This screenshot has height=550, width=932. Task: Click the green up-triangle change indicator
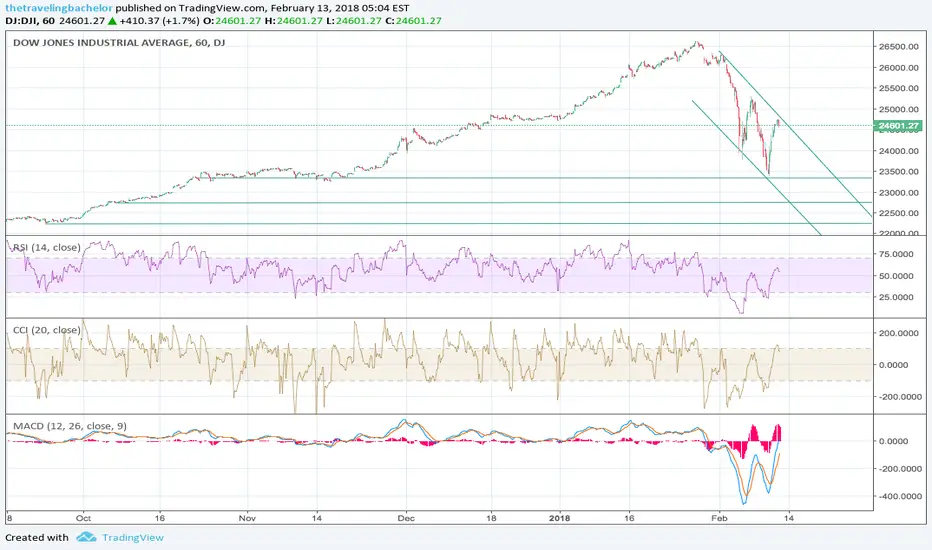tap(112, 21)
